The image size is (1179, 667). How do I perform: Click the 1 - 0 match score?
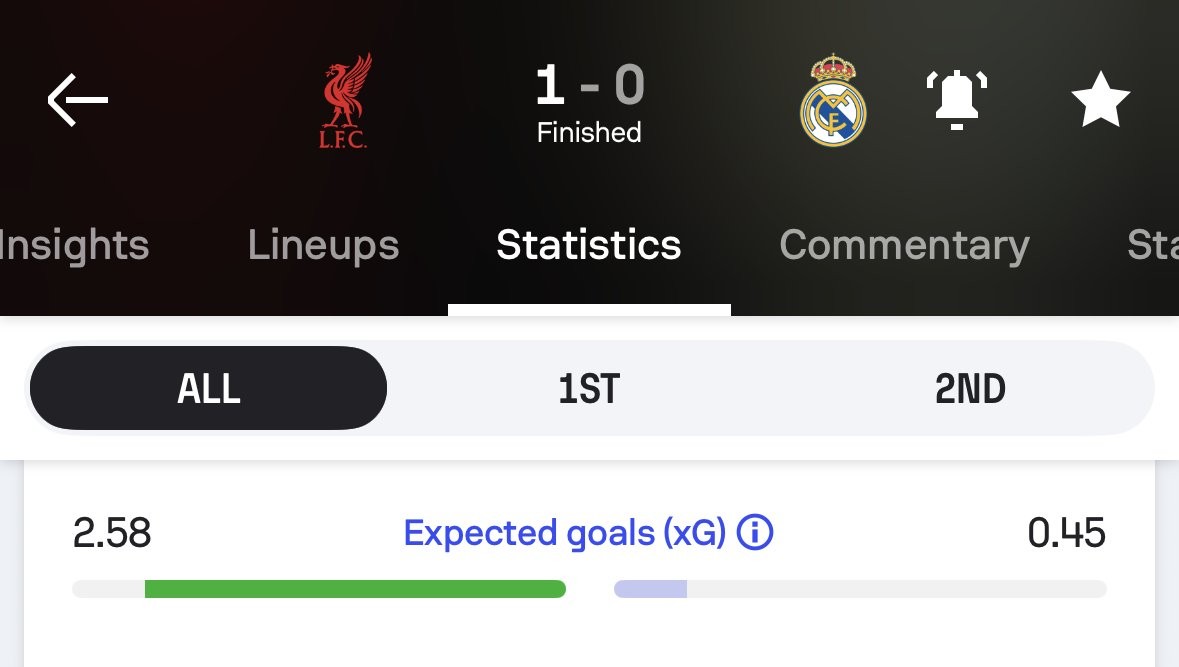(589, 86)
